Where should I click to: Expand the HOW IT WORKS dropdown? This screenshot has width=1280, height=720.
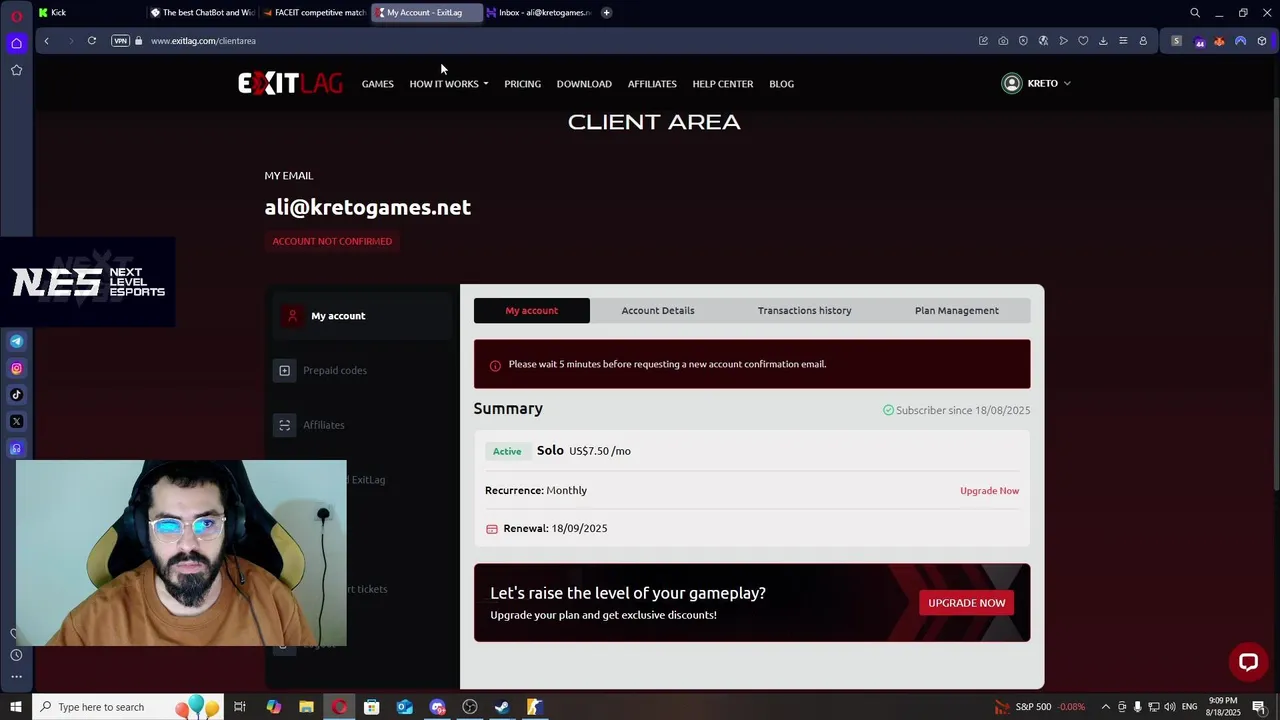click(448, 84)
